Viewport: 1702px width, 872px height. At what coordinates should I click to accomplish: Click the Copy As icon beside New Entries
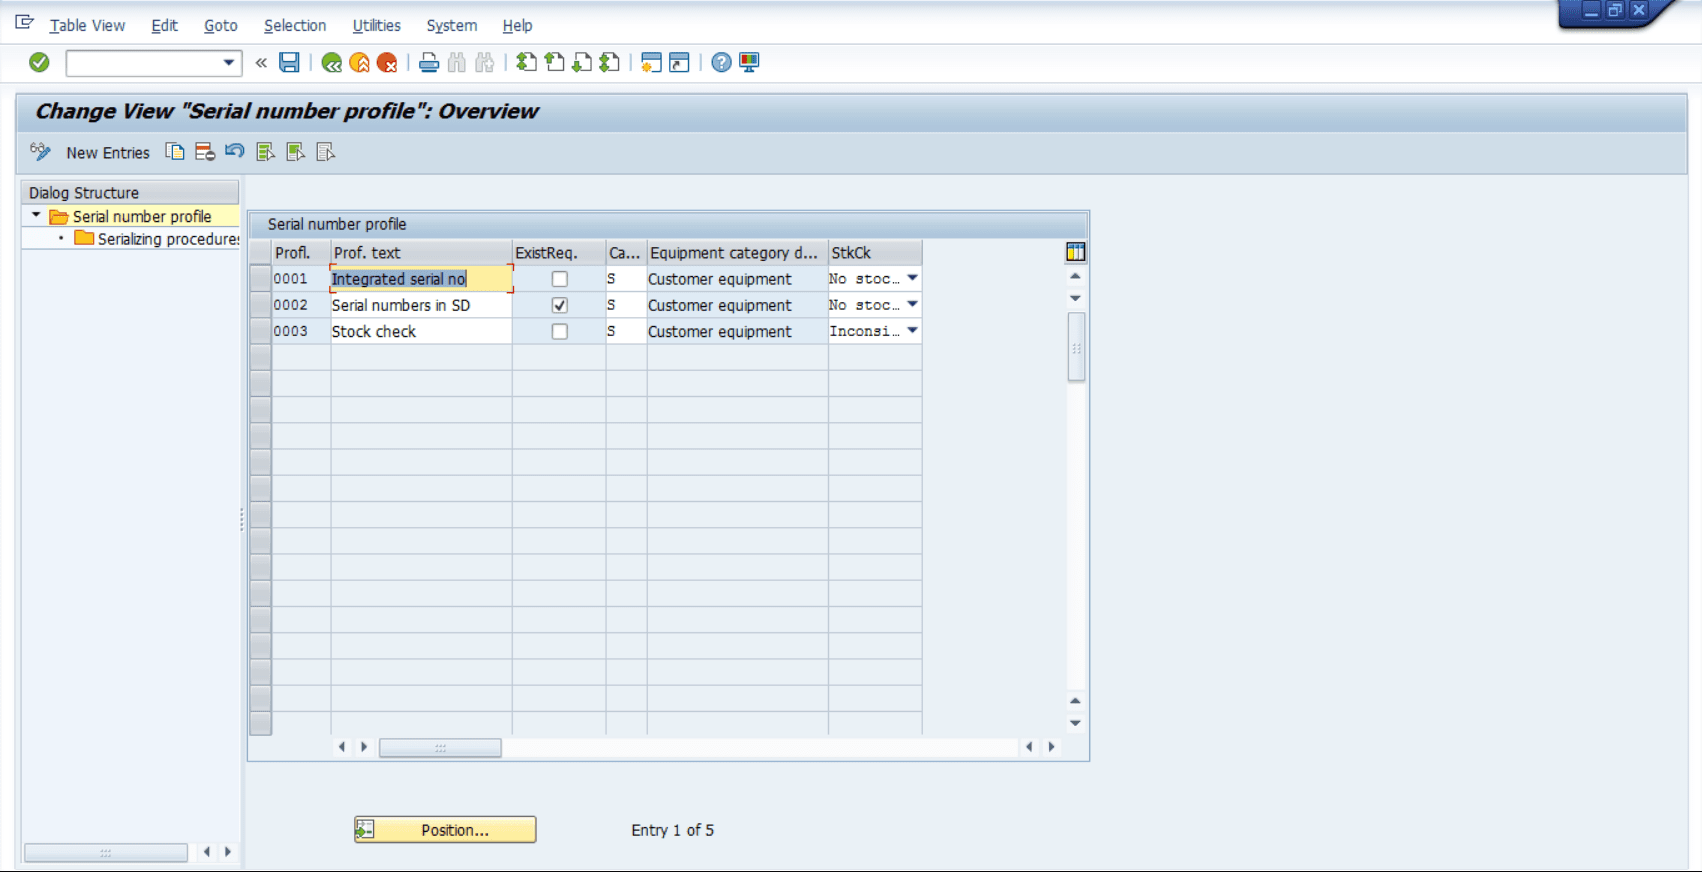[175, 152]
